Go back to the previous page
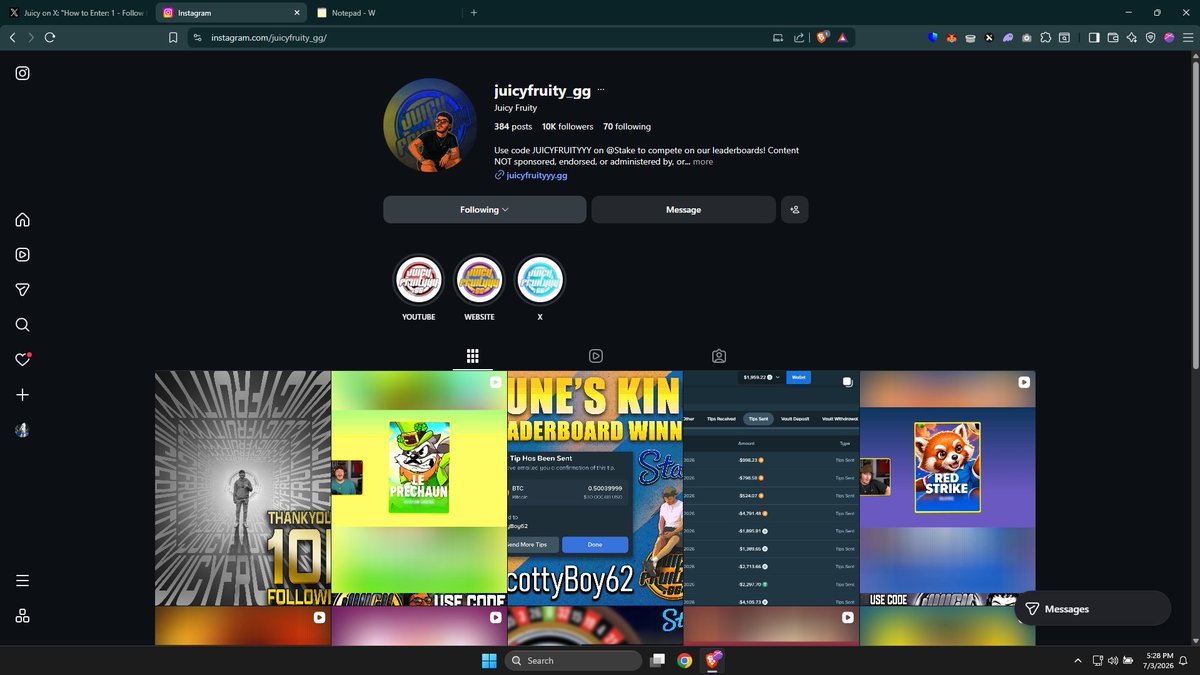Viewport: 1200px width, 675px height. [x=12, y=37]
